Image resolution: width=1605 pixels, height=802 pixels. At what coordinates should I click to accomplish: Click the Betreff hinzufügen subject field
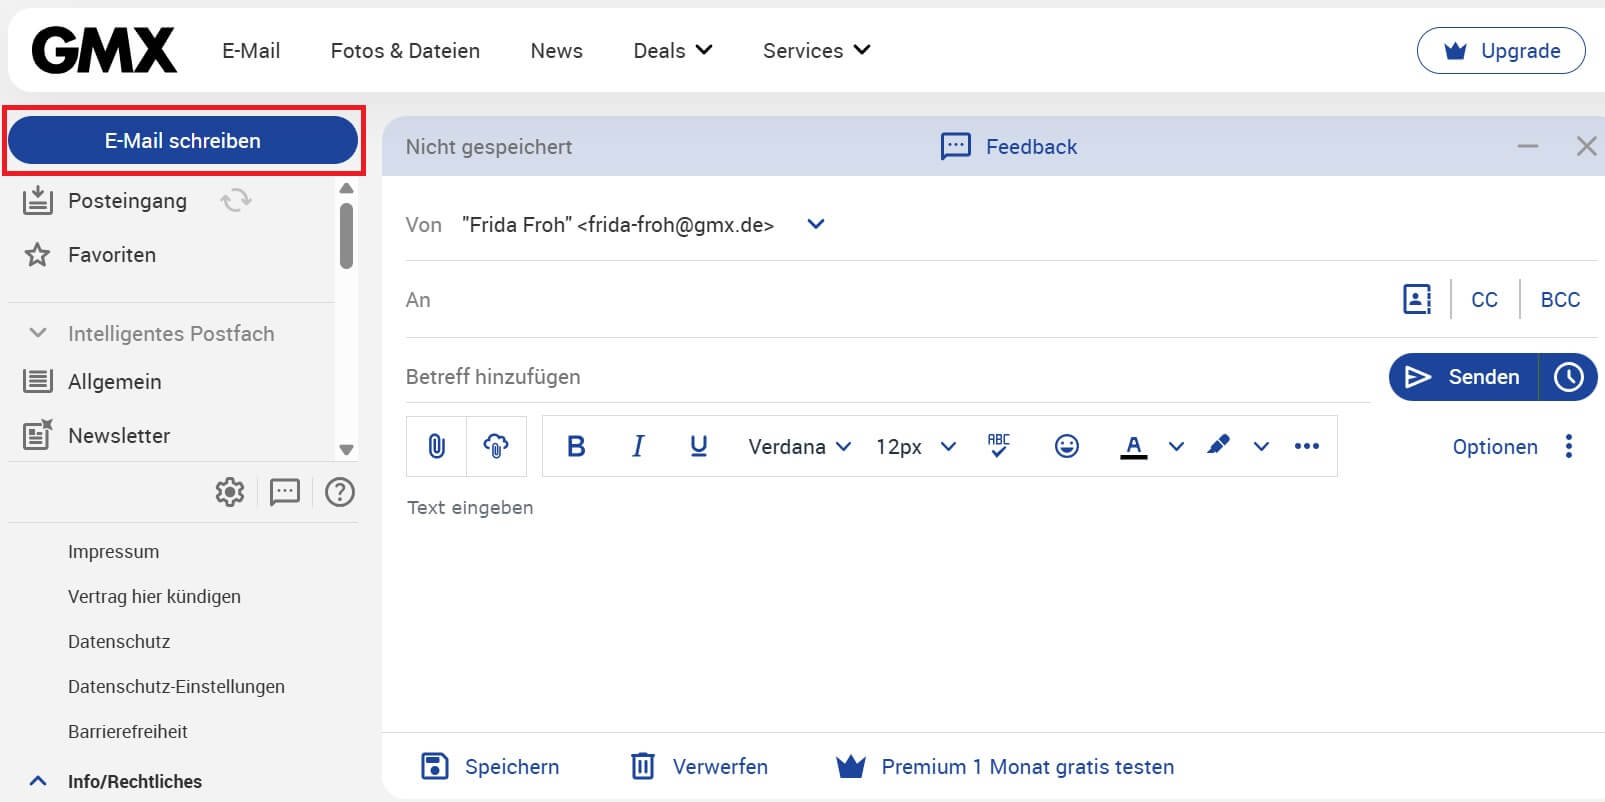point(888,377)
